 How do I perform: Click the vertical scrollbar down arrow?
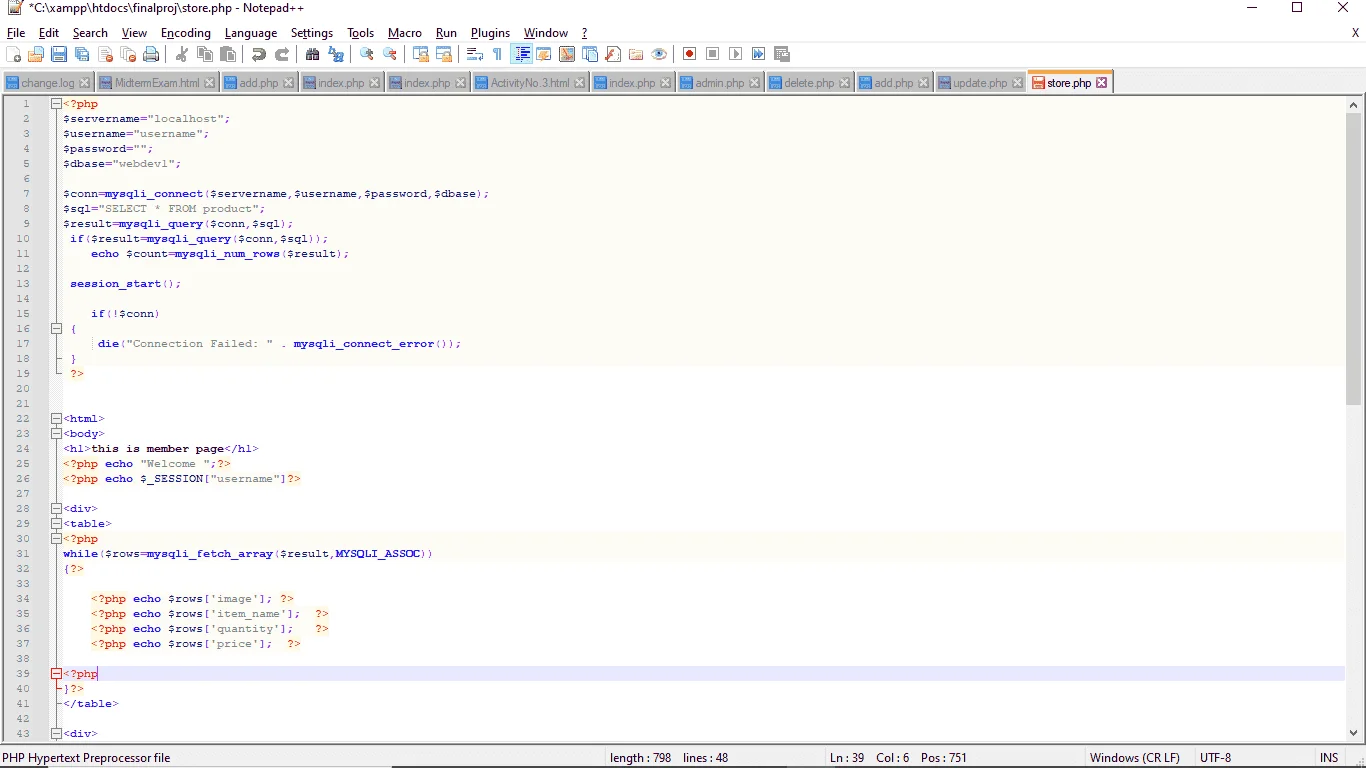click(x=1354, y=733)
